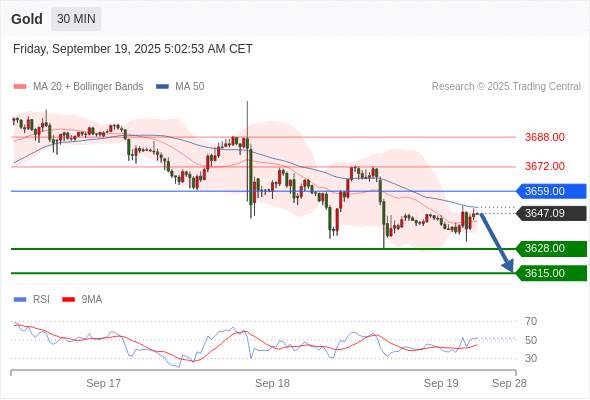Click the green 3628.00 support price tag
Screen dimensions: 590x400
tap(551, 249)
